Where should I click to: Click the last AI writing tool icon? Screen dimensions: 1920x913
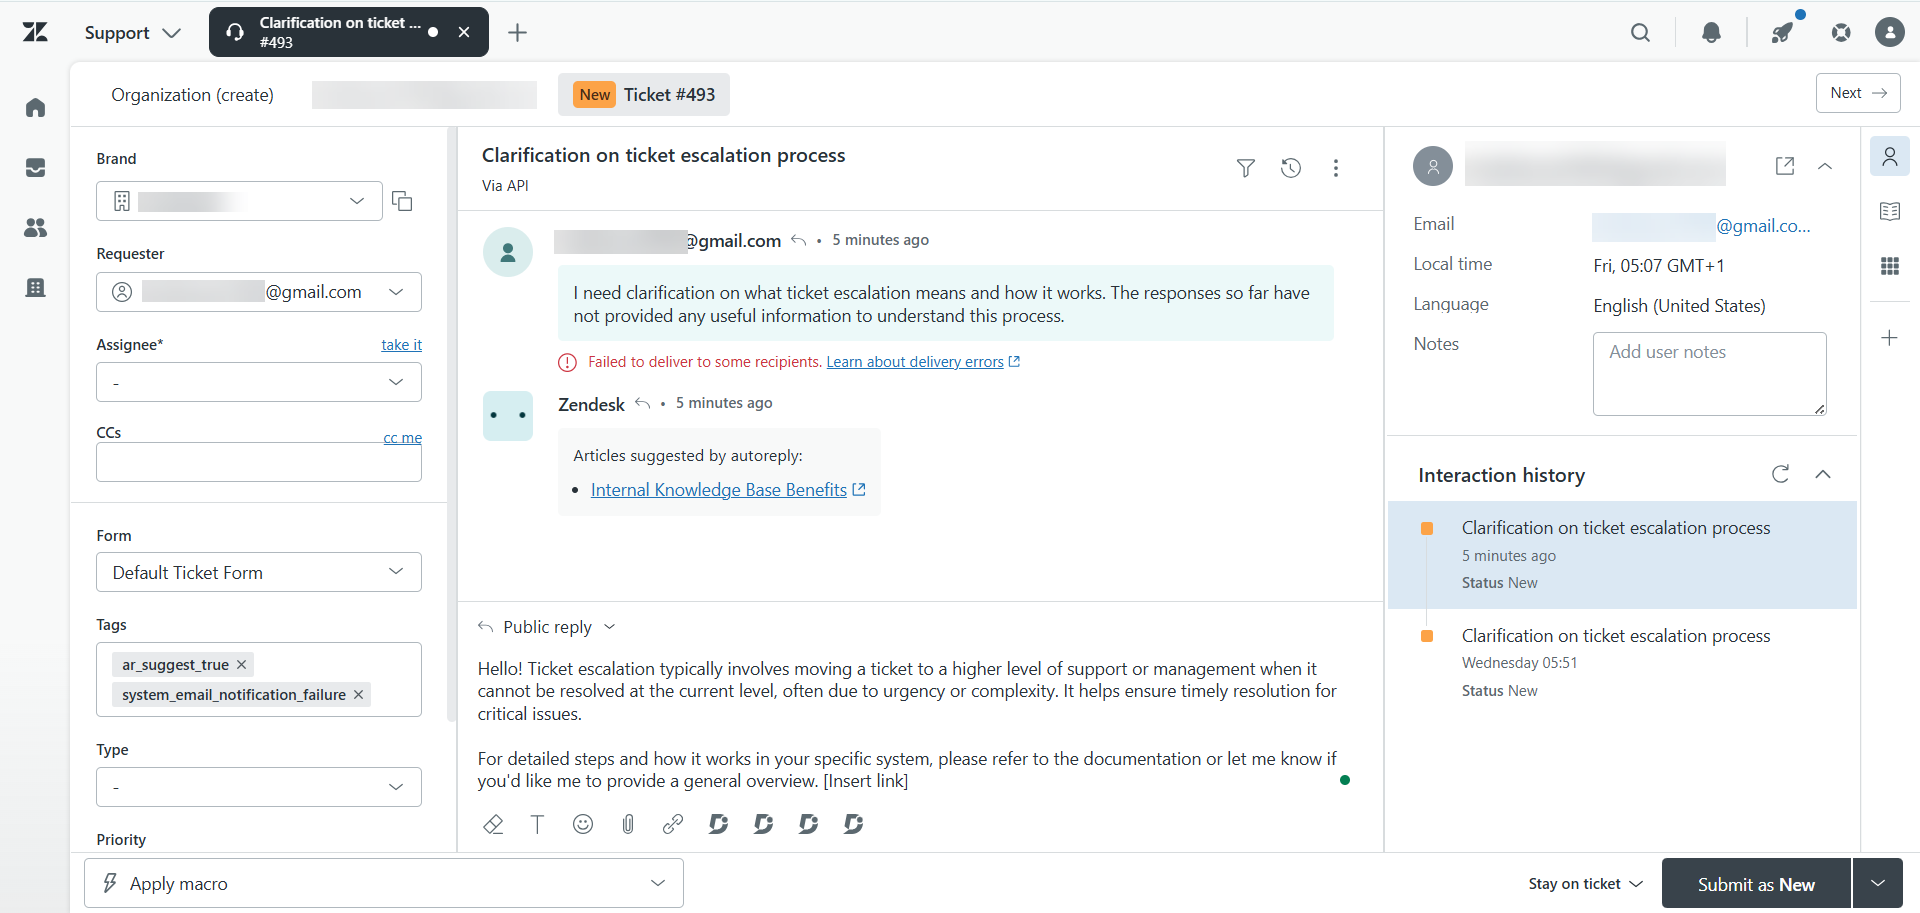pos(853,824)
